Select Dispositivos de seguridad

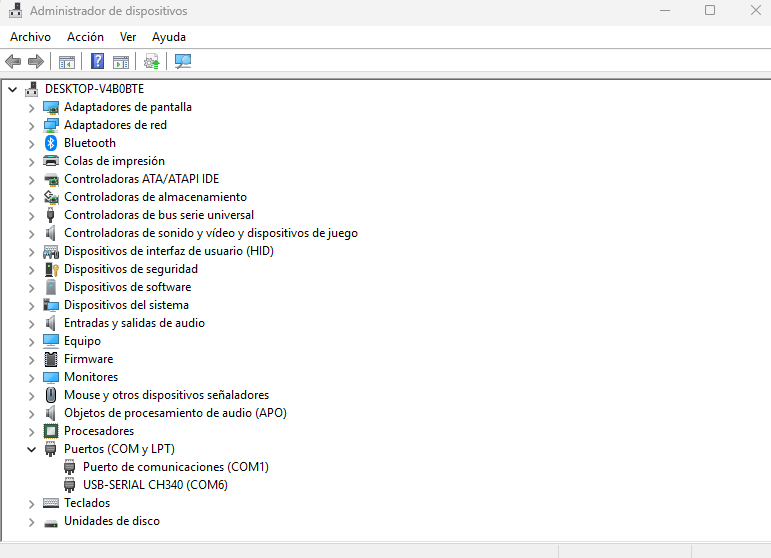131,269
